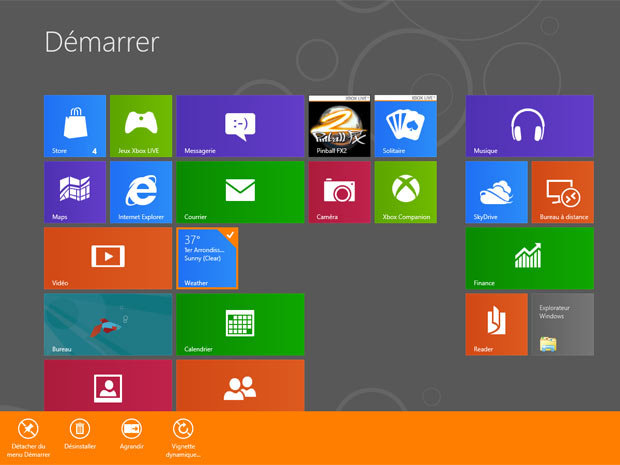Click Détacher du menu Démarrer
Screen dimensions: 620x465
(x=28, y=438)
